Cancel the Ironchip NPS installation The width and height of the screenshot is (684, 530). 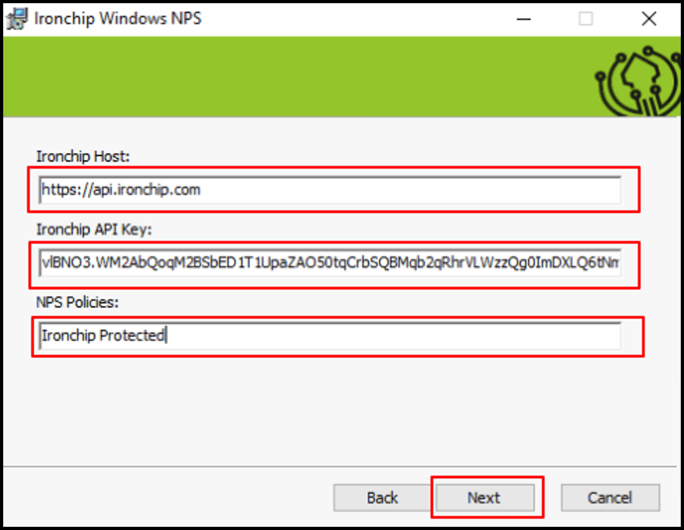(x=610, y=497)
